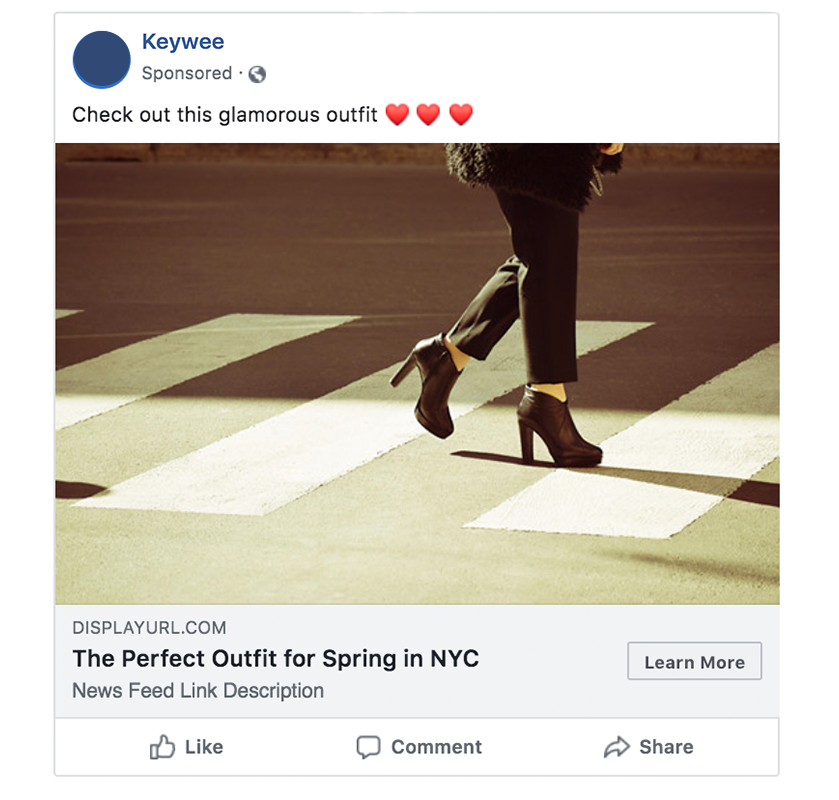The width and height of the screenshot is (839, 800).
Task: Click the last red heart emoji
Action: point(461,115)
